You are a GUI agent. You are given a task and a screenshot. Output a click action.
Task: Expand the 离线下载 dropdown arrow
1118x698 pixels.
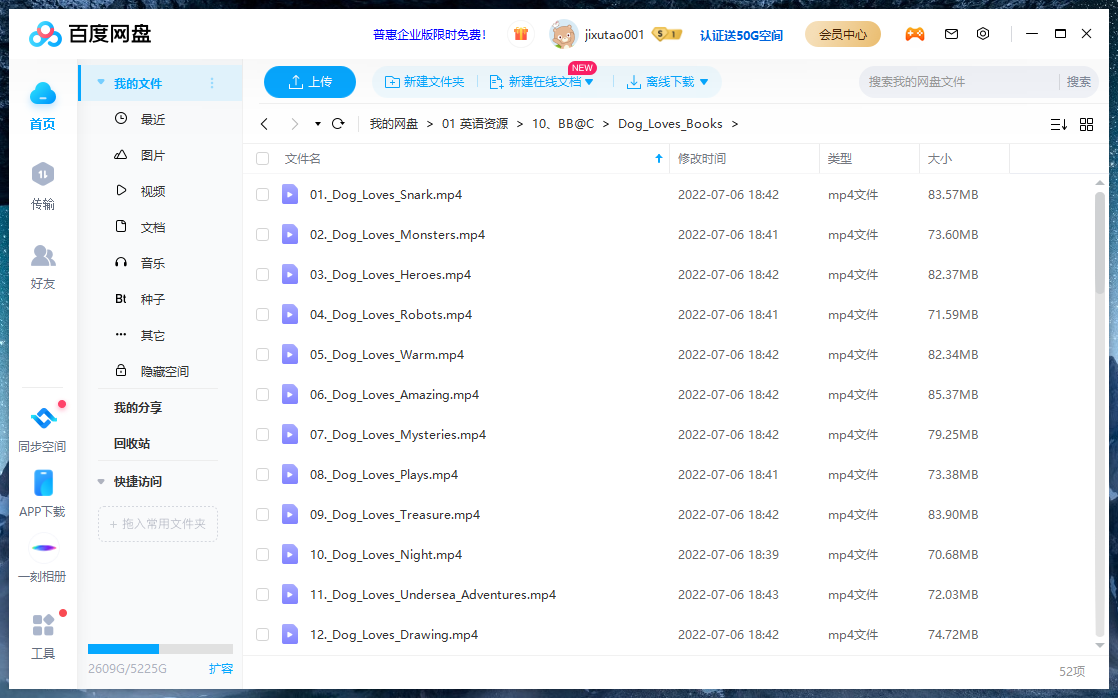(x=704, y=82)
